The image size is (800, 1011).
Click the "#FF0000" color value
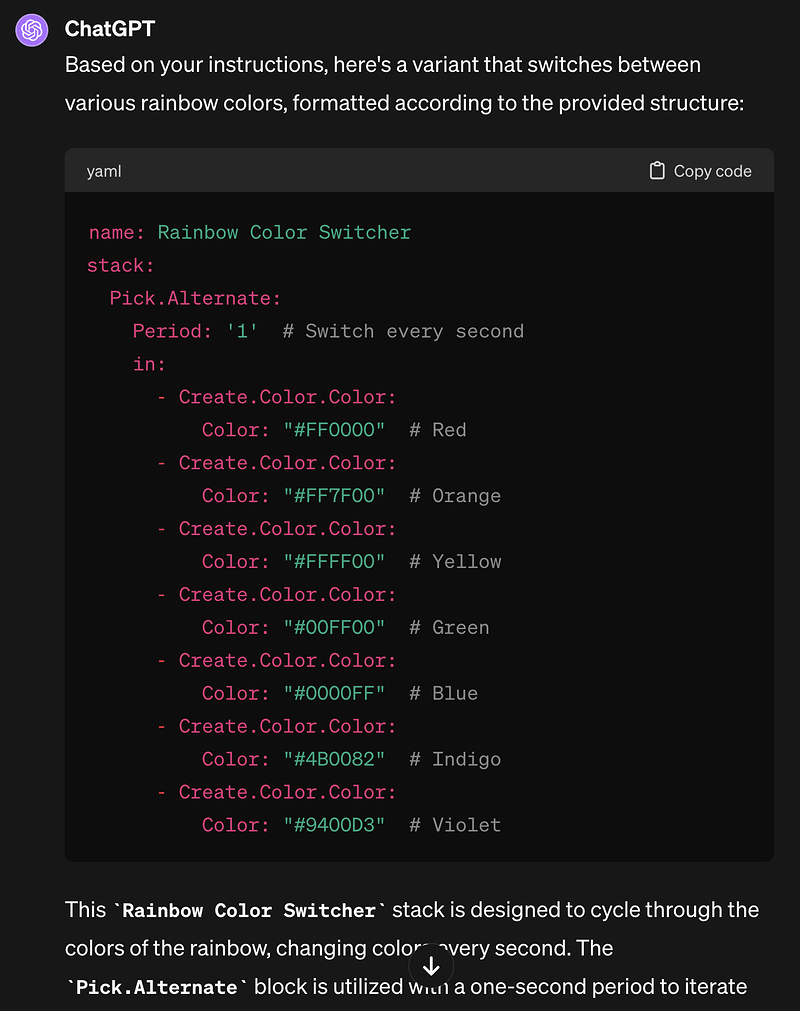(x=334, y=430)
